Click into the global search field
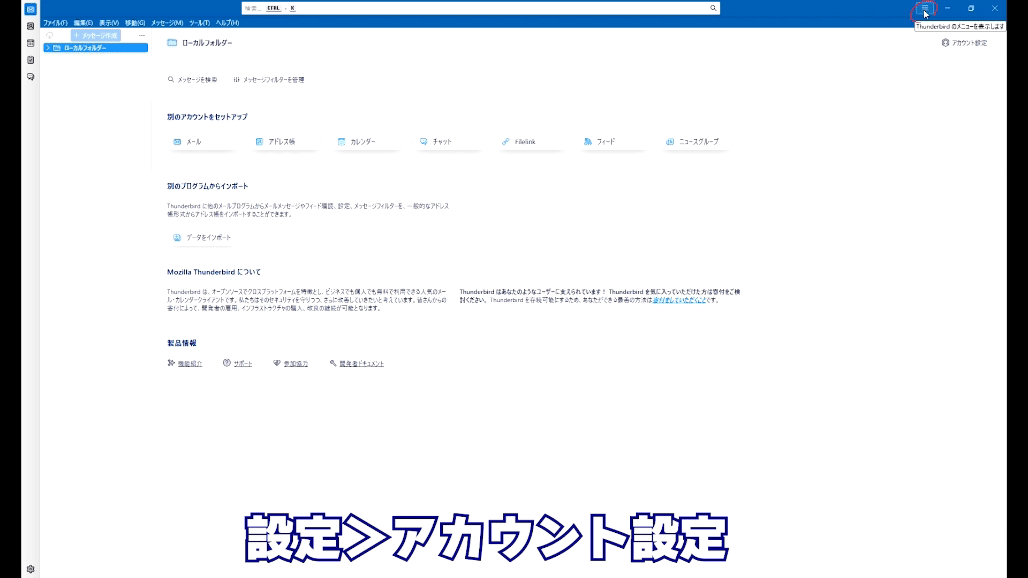 coord(480,8)
